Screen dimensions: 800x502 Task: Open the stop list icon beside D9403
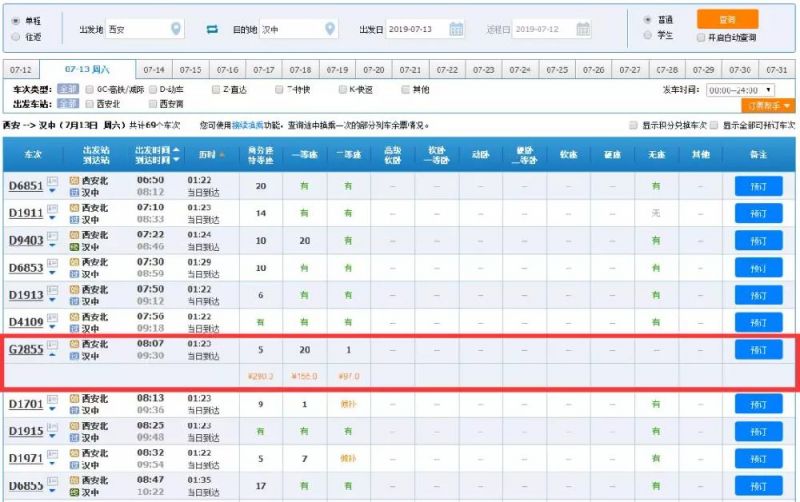click(52, 235)
